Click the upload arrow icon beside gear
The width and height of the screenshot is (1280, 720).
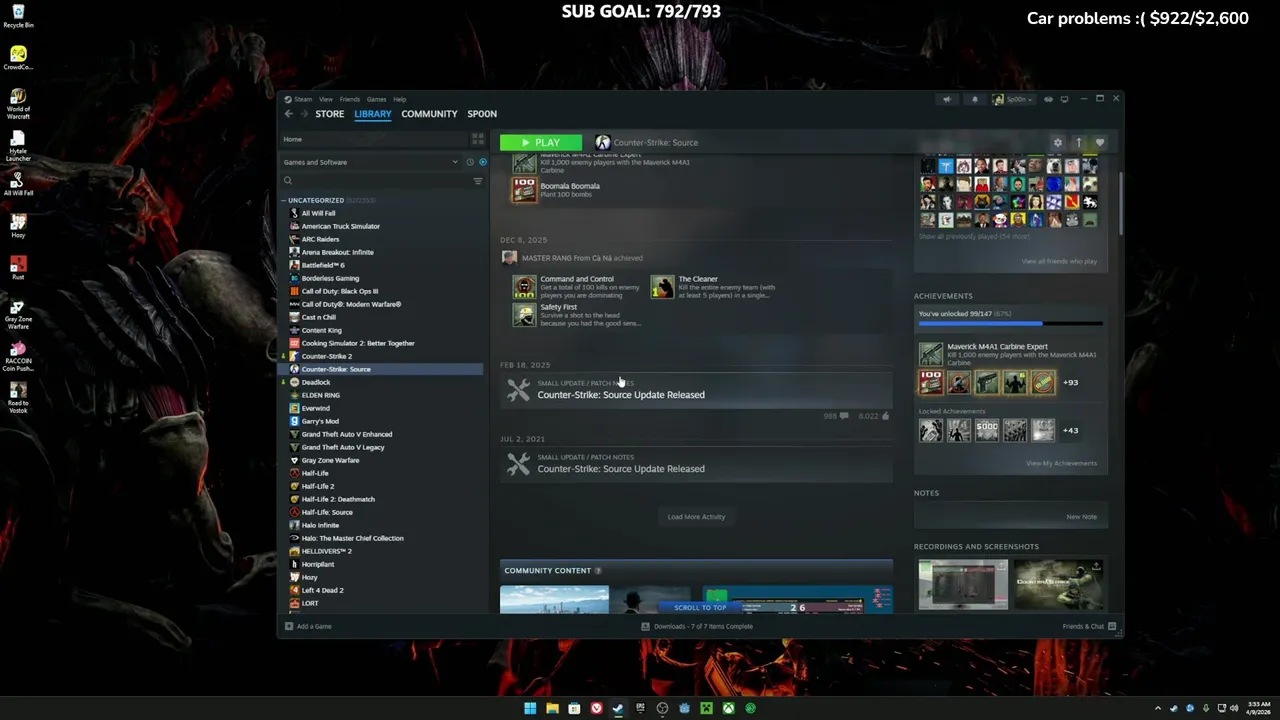pos(1078,142)
